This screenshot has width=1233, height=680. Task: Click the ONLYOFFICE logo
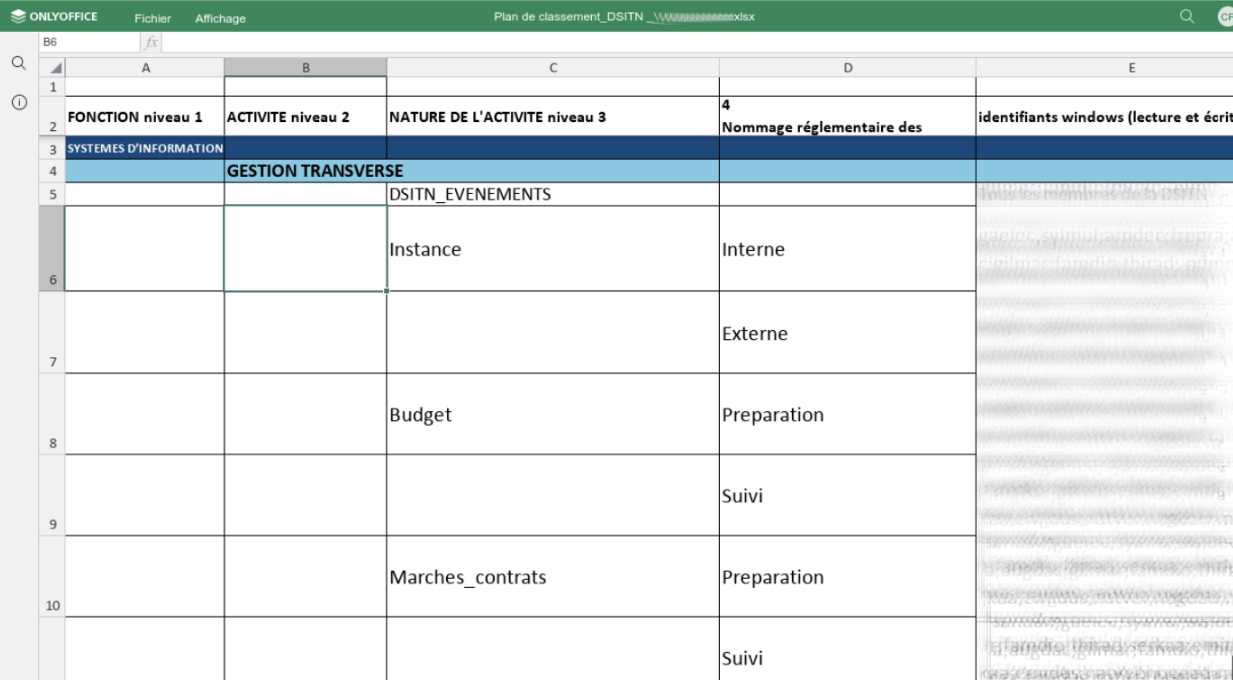tap(54, 17)
